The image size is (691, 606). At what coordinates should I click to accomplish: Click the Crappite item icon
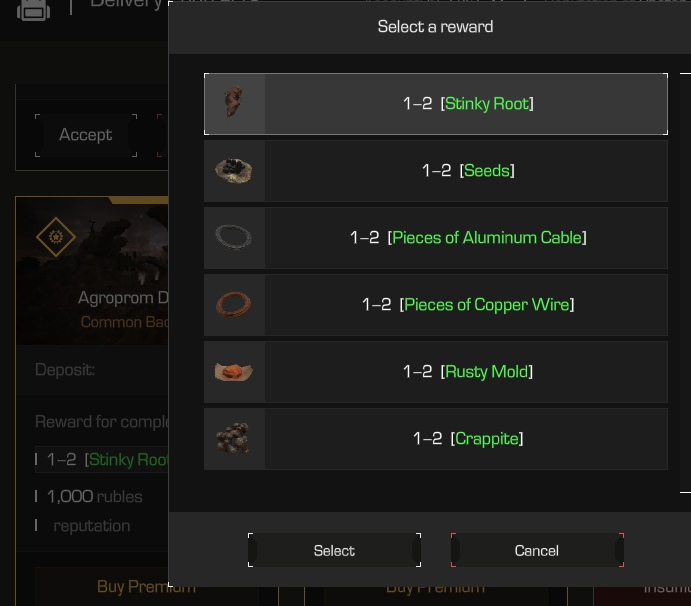tap(233, 438)
